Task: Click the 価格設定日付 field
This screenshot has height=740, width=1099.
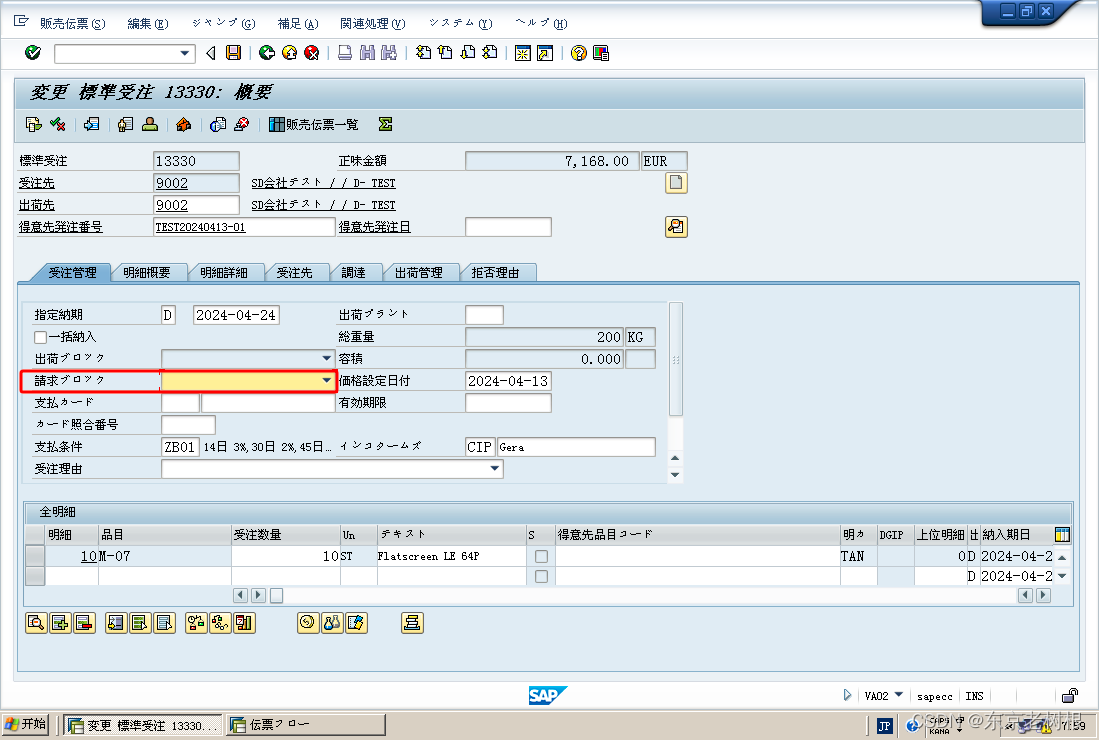Action: pyautogui.click(x=508, y=381)
